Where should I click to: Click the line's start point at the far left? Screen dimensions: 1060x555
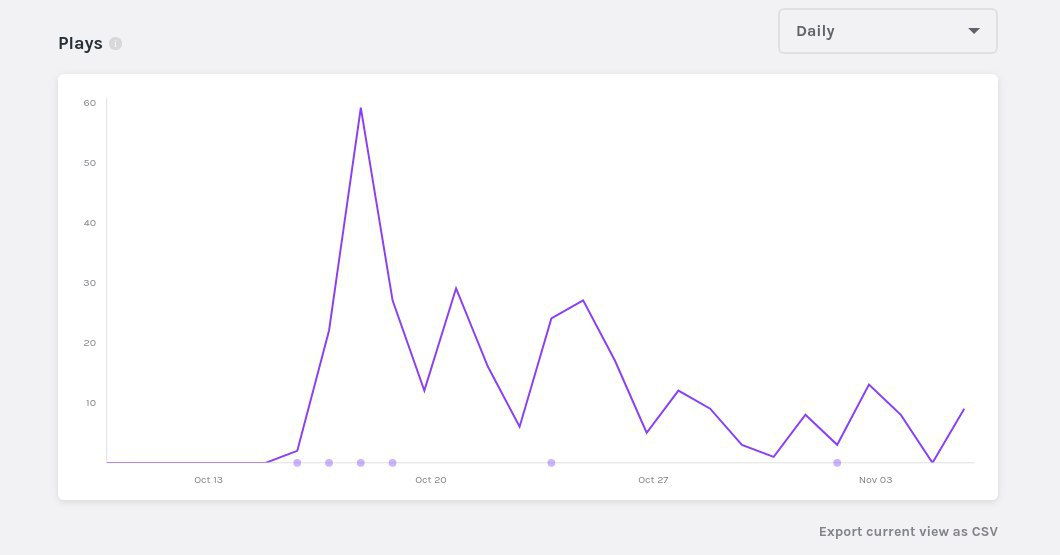click(108, 462)
